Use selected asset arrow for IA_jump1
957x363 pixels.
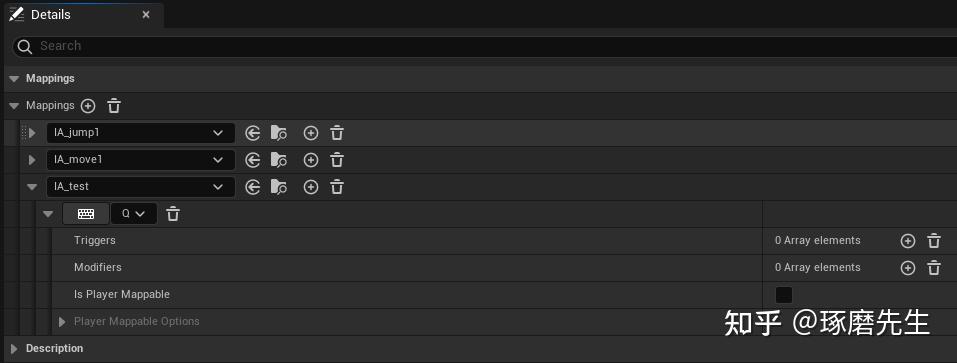click(x=252, y=133)
